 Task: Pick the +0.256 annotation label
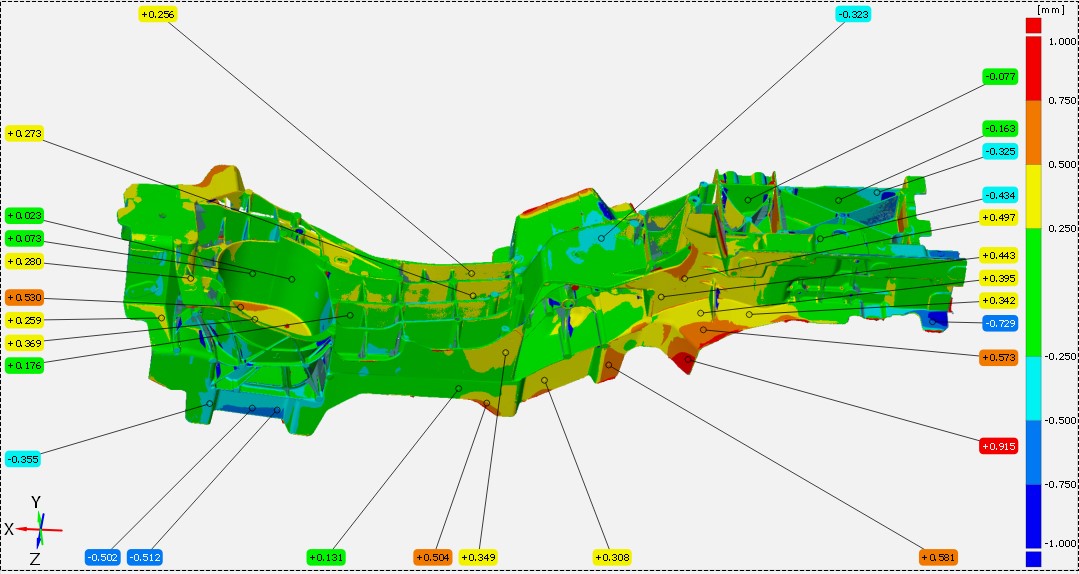point(158,14)
